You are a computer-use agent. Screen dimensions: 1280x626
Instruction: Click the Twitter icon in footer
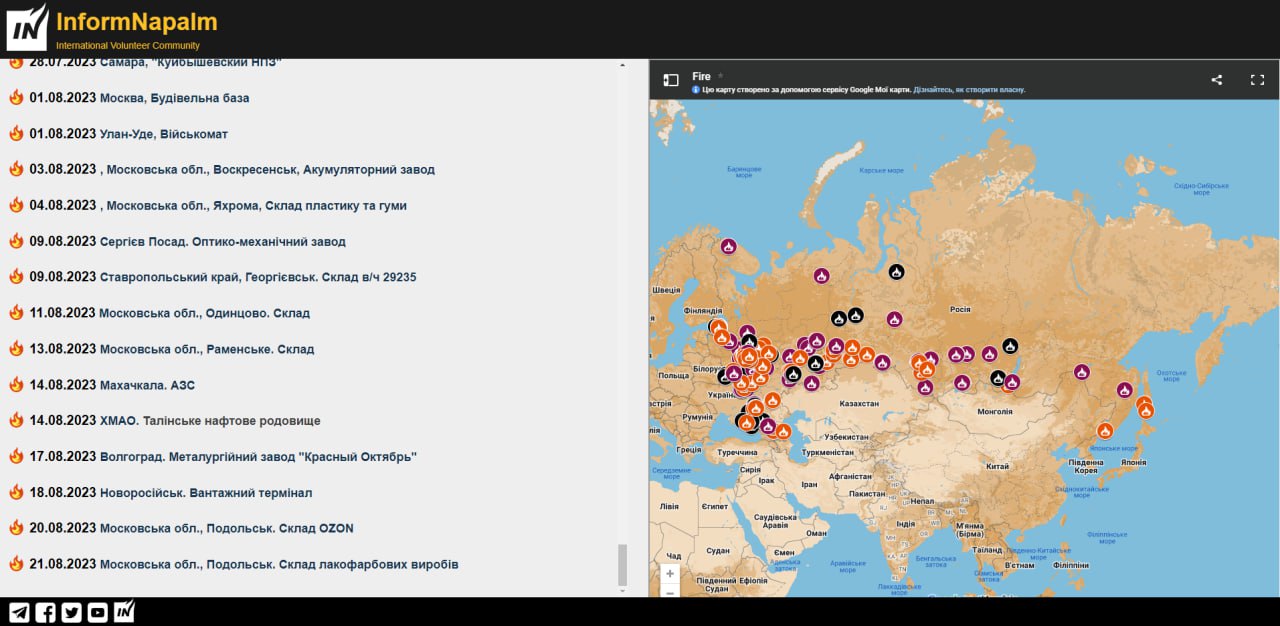pos(71,612)
